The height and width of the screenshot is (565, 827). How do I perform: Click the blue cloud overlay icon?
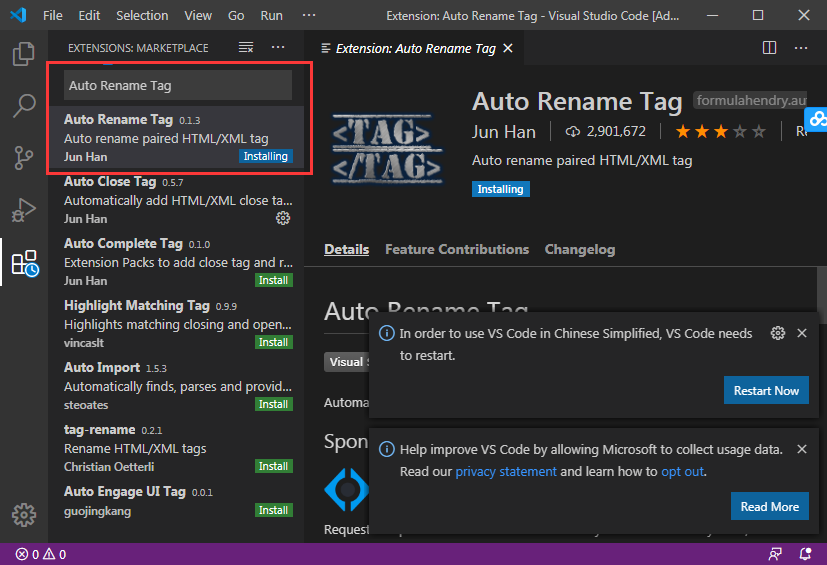tap(817, 119)
